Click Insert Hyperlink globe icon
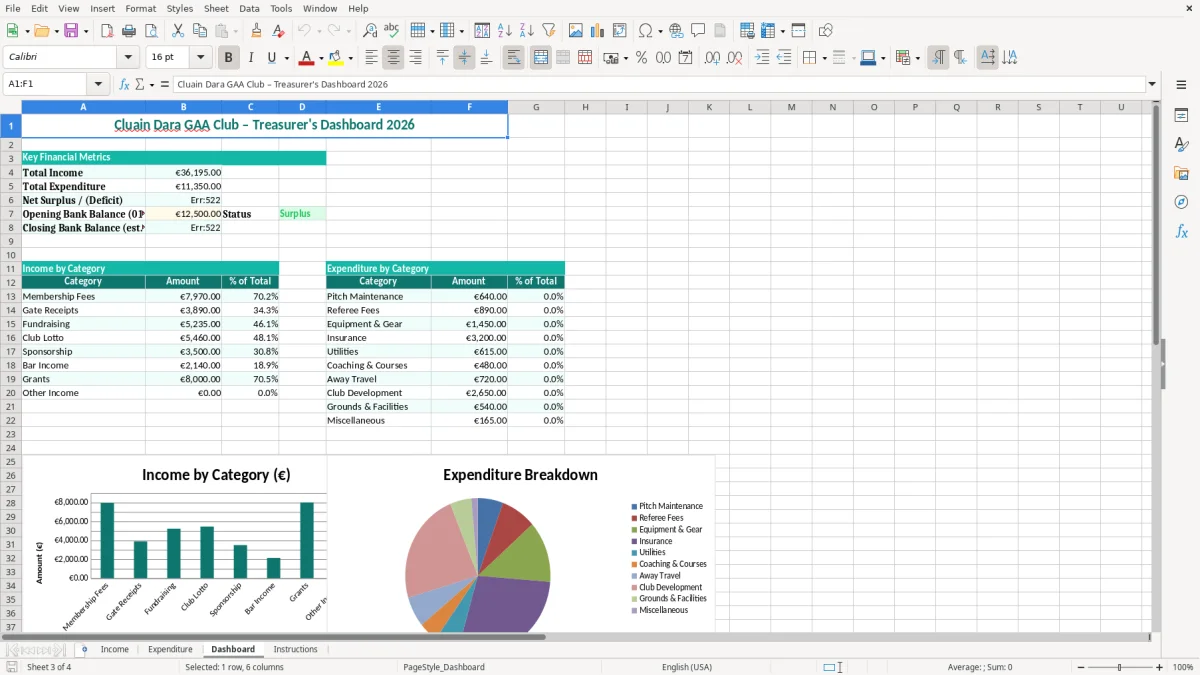The height and width of the screenshot is (675, 1200). pyautogui.click(x=676, y=31)
